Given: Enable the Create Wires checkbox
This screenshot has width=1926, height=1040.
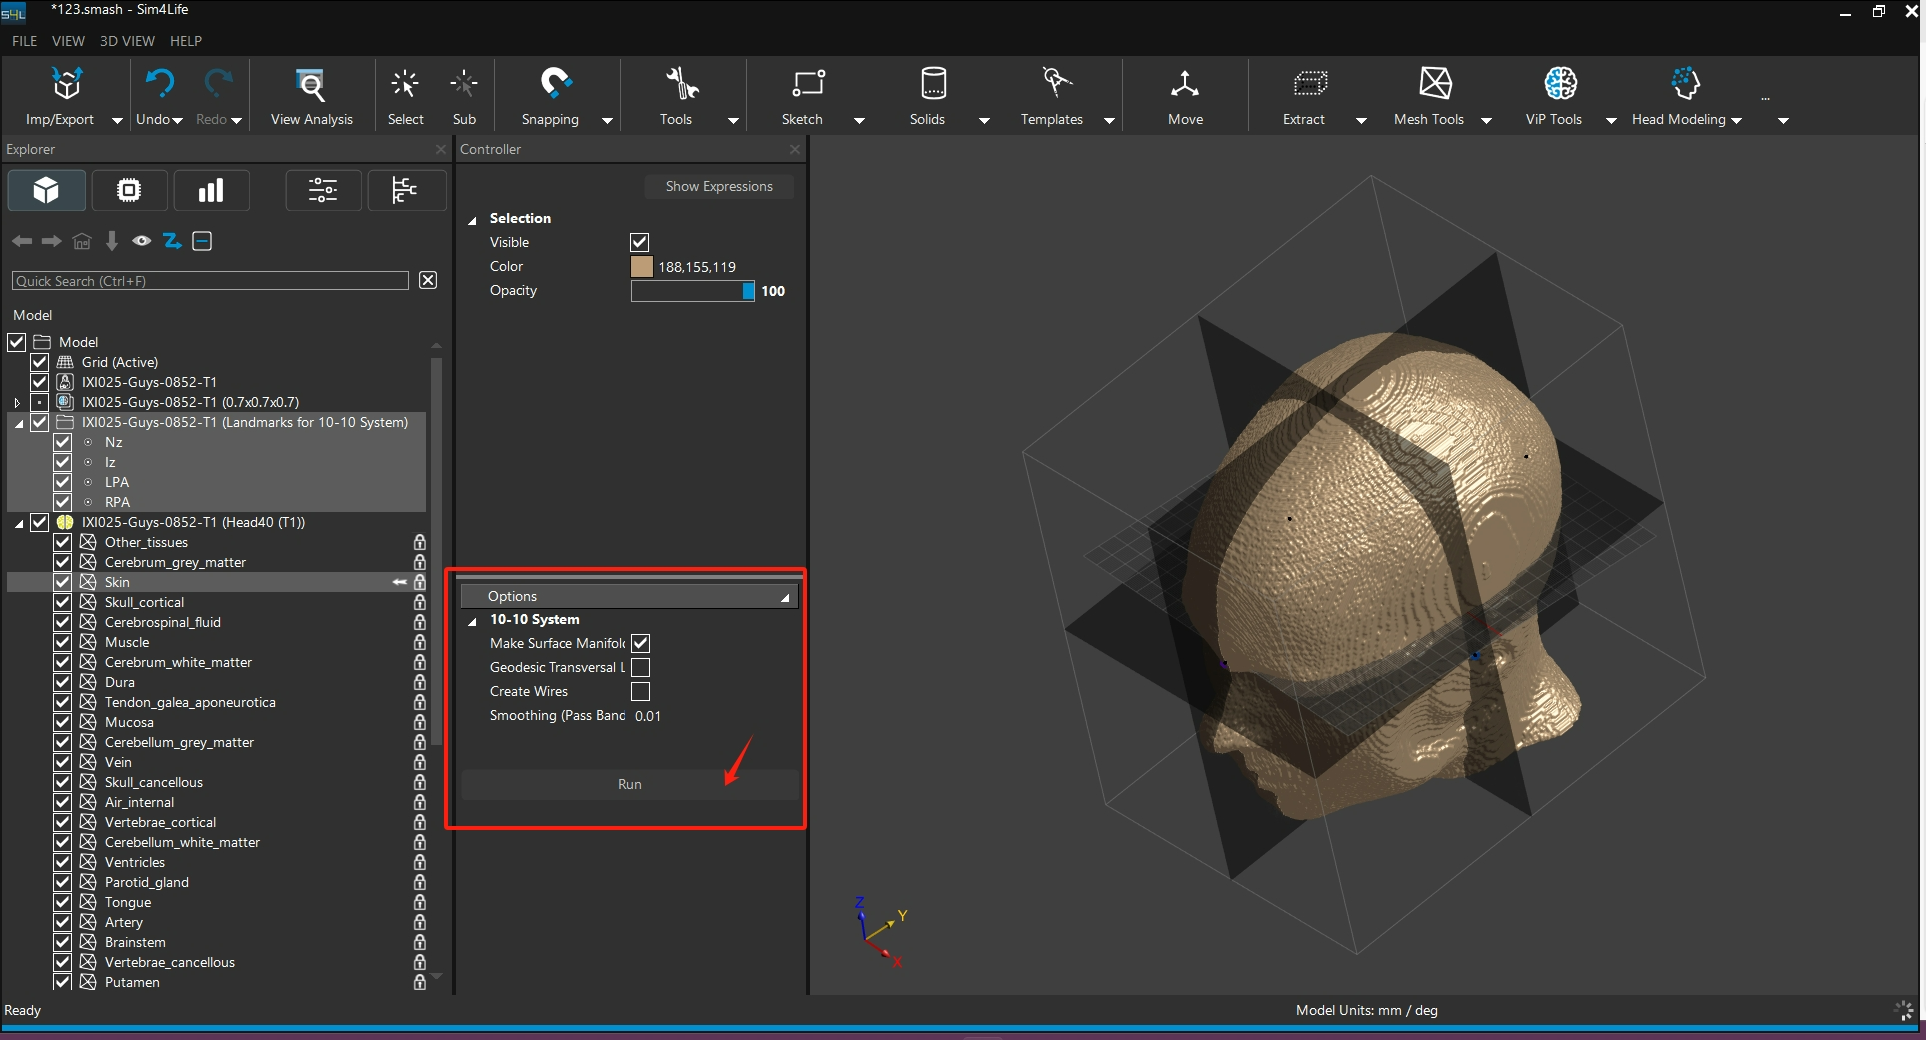Looking at the screenshot, I should 641,692.
